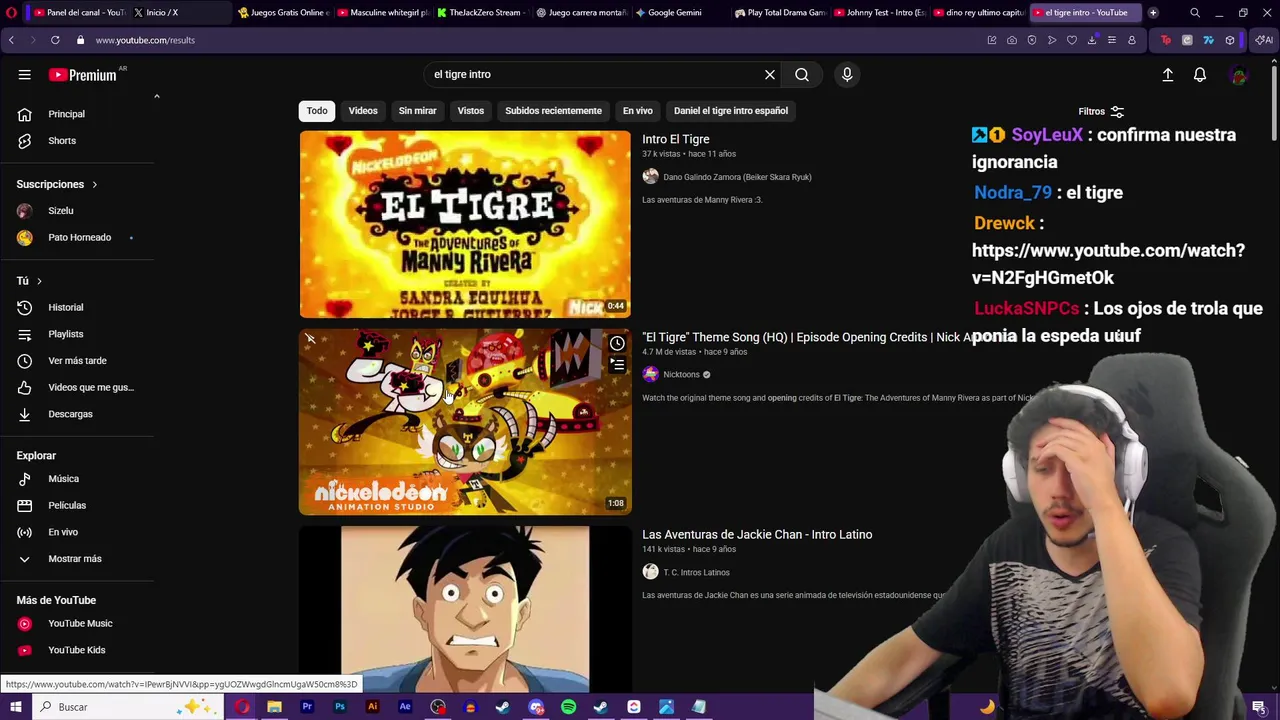
Task: Open the Opera heart bookmark icon
Action: click(x=1072, y=40)
